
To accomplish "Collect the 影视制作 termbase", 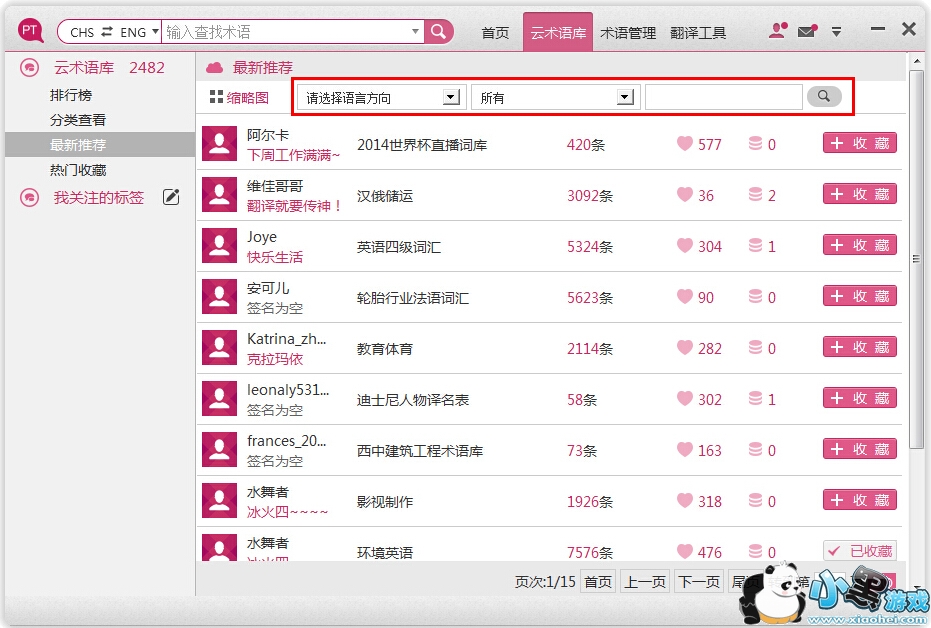I will (x=859, y=500).
